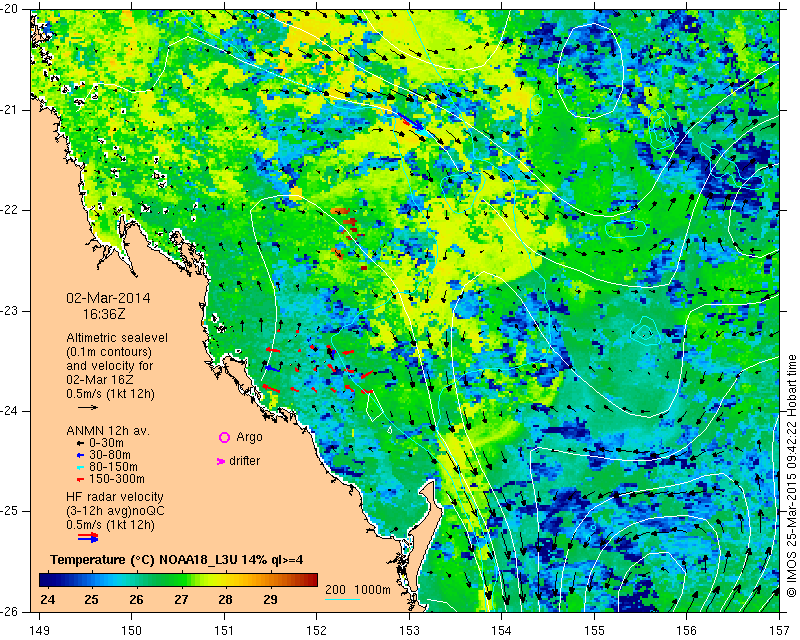Image resolution: width=800 pixels, height=640 pixels.
Task: Click the '156' longitude axis label
Action: (686, 631)
